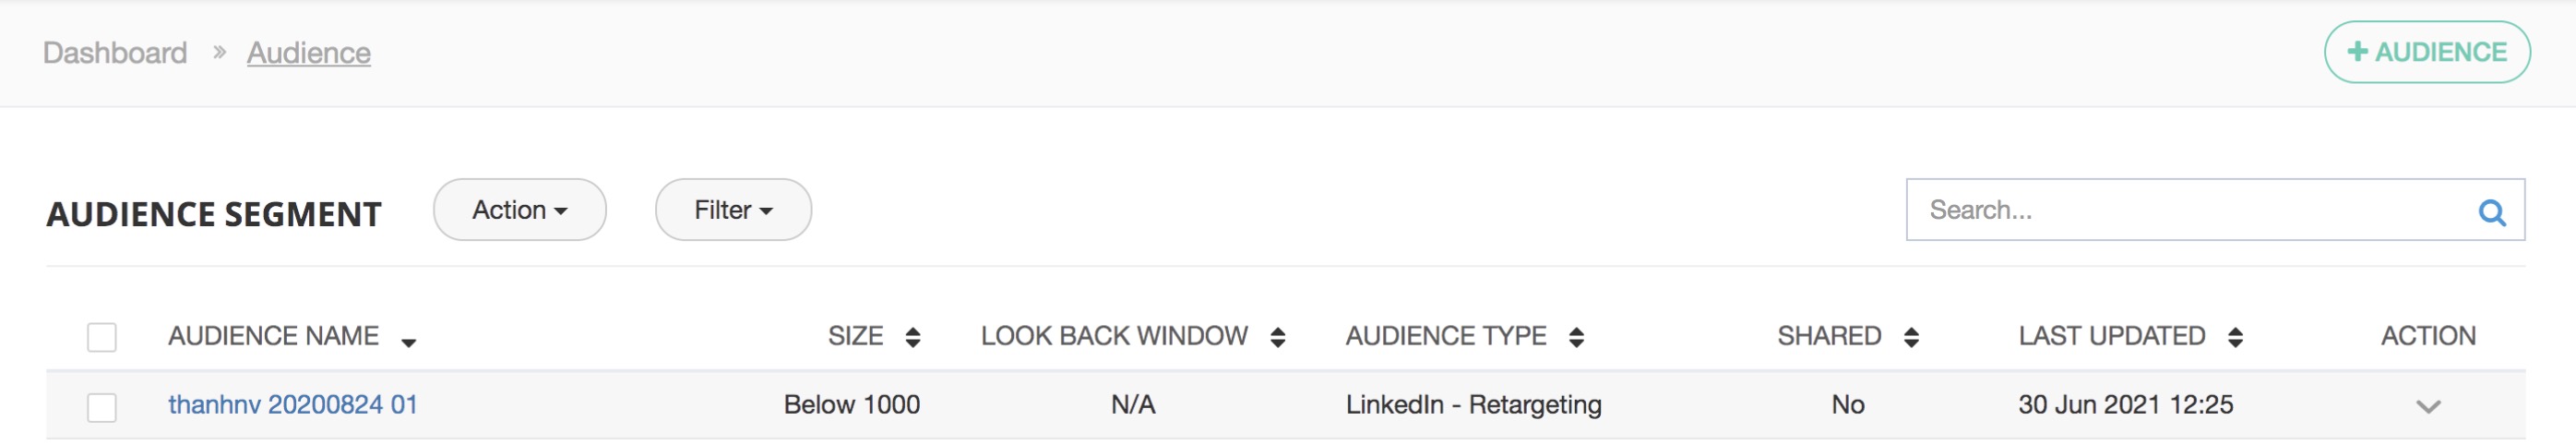
Task: Toggle Audience Name sort arrow
Action: click(408, 342)
